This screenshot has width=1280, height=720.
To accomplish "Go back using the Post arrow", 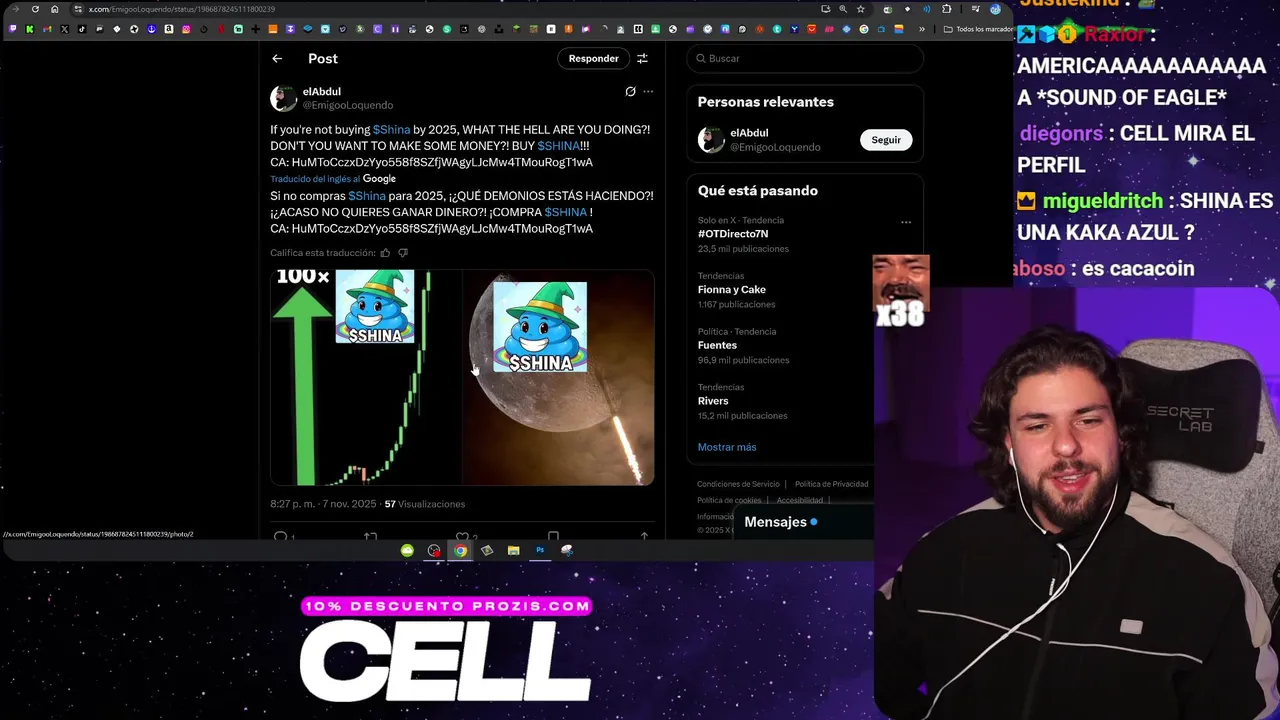I will [277, 59].
